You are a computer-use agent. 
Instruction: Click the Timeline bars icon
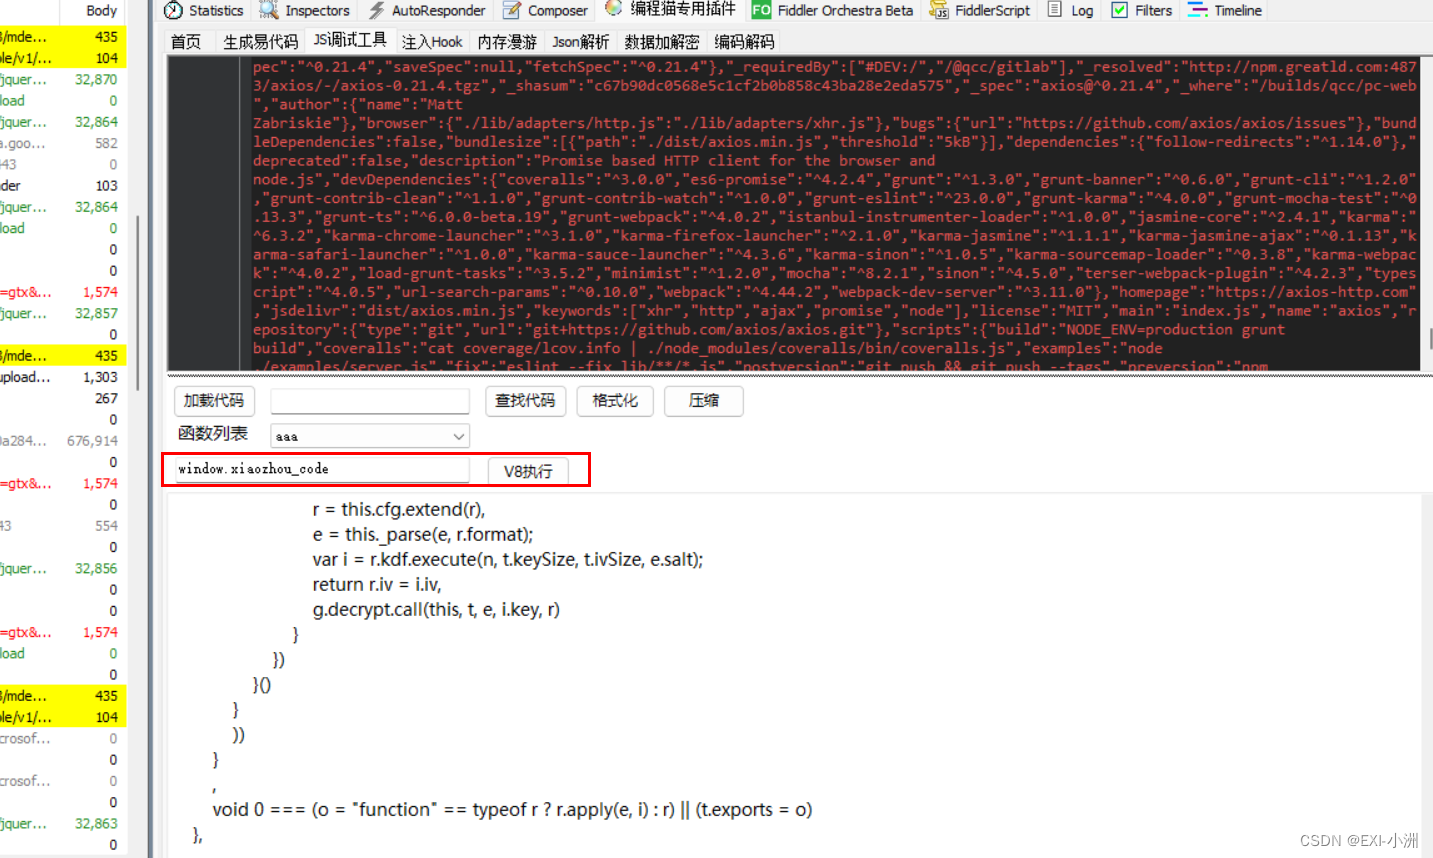coord(1197,10)
